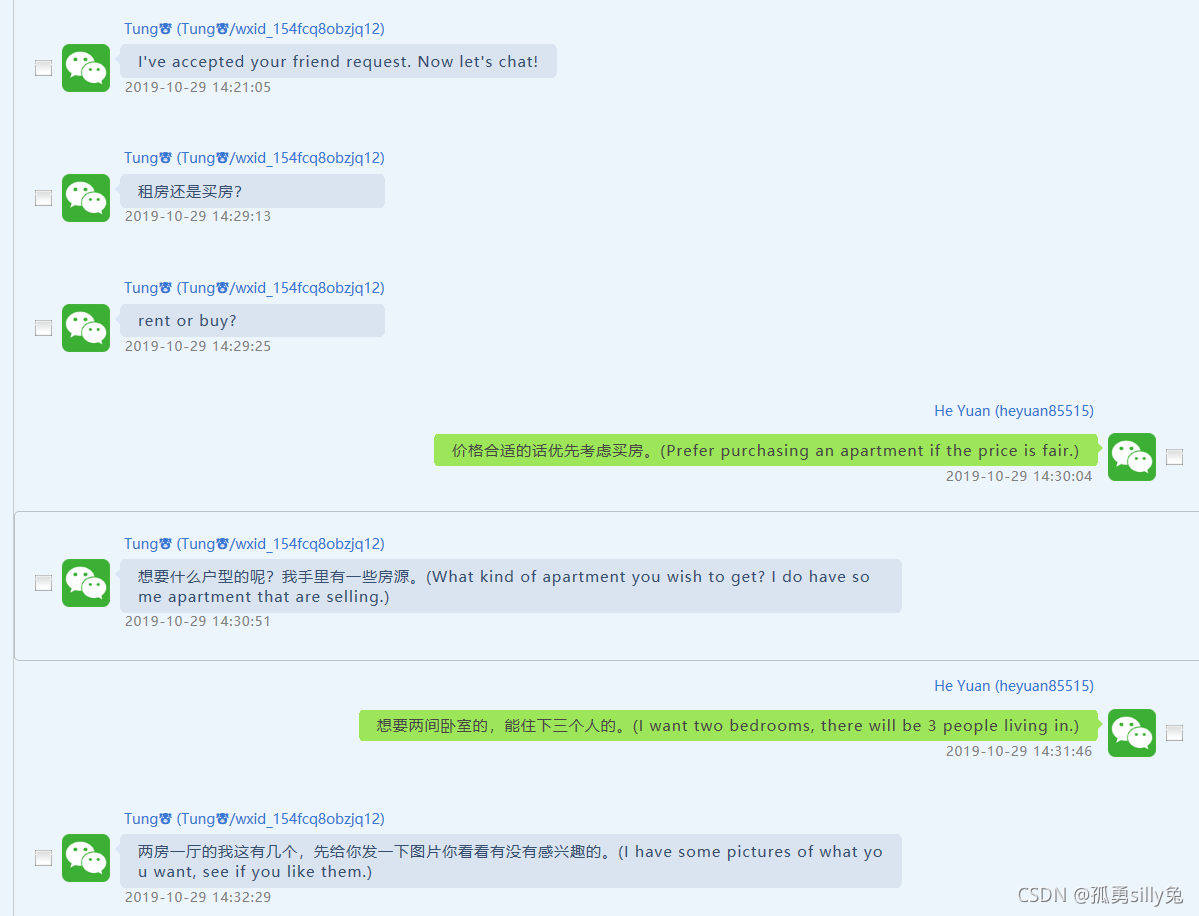Check the box for 'Prefer purchasing an apartment' message
Screen dimensions: 1199x916
1175,457
